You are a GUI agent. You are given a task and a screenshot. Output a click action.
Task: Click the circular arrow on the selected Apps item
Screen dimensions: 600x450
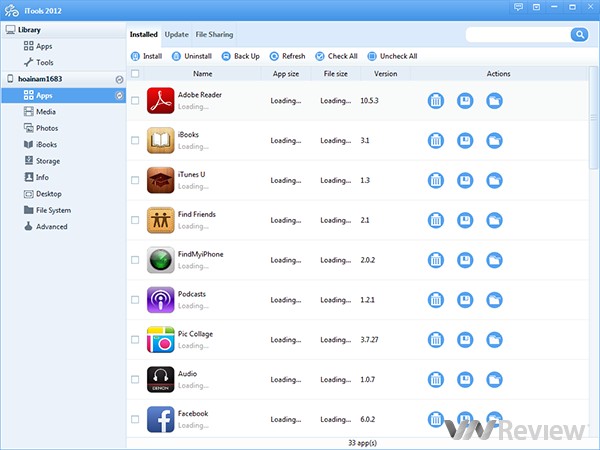(119, 95)
